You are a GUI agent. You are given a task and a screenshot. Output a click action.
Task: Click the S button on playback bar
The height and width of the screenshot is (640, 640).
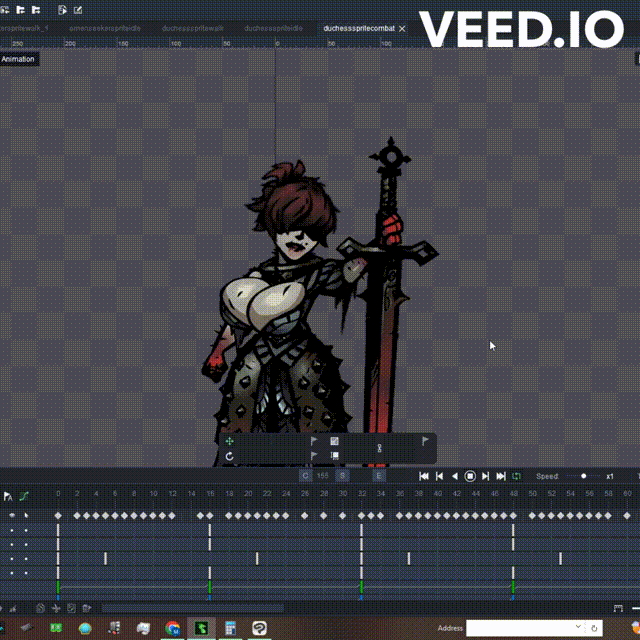click(342, 476)
